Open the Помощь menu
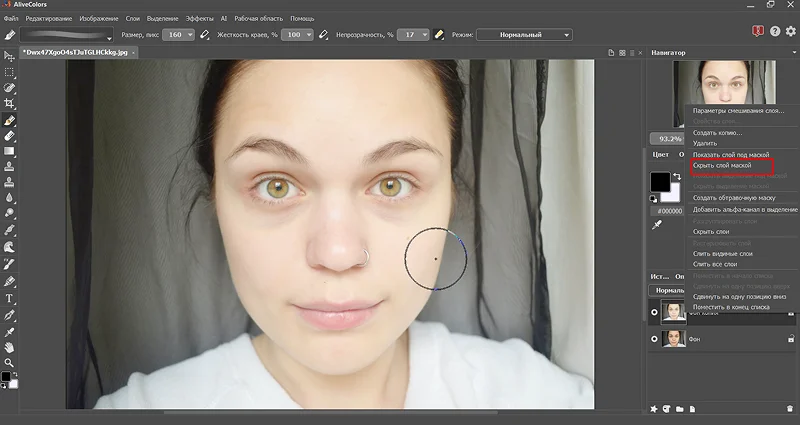This screenshot has height=425, width=800. click(x=302, y=18)
